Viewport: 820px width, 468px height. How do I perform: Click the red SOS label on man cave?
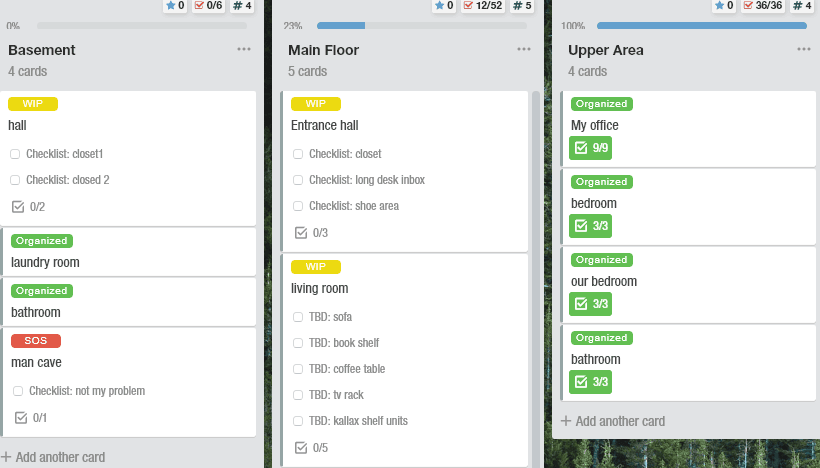tap(36, 340)
